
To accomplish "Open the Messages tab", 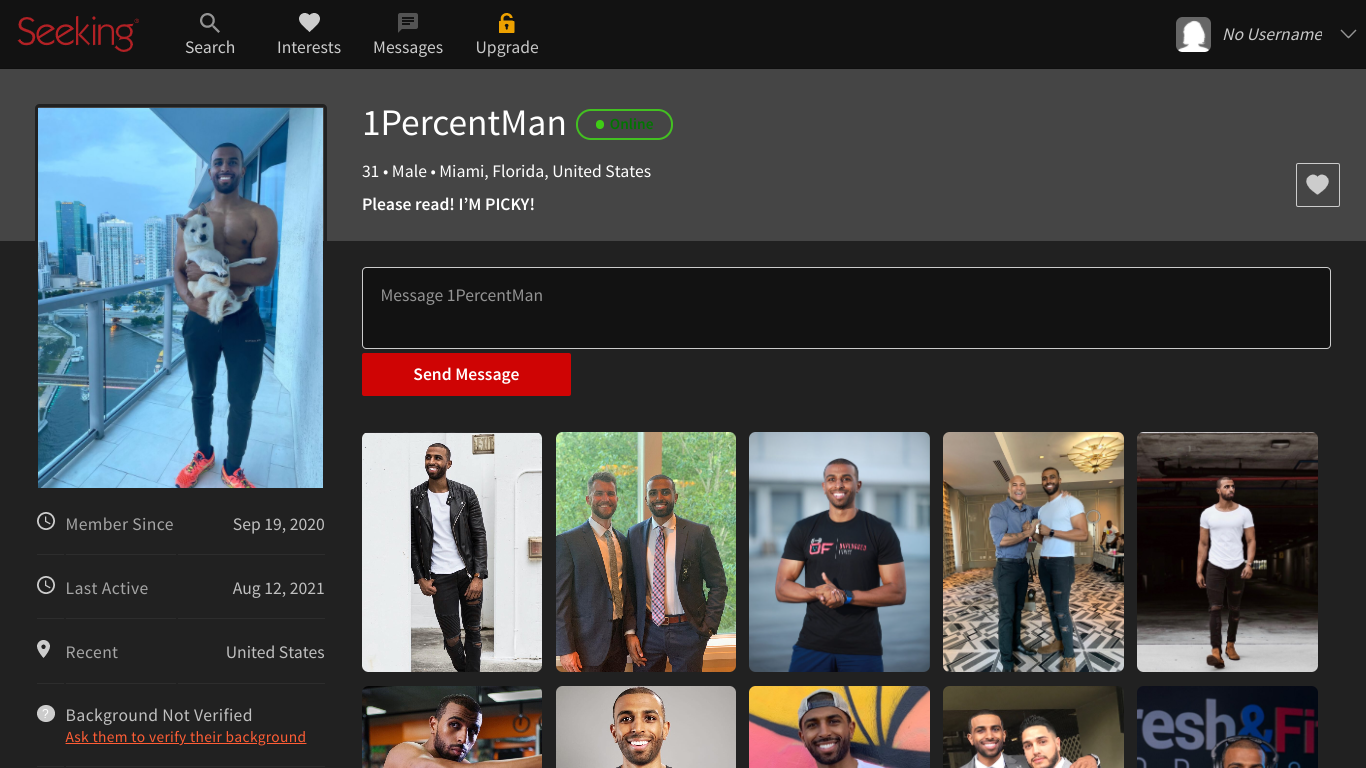I will pyautogui.click(x=408, y=34).
